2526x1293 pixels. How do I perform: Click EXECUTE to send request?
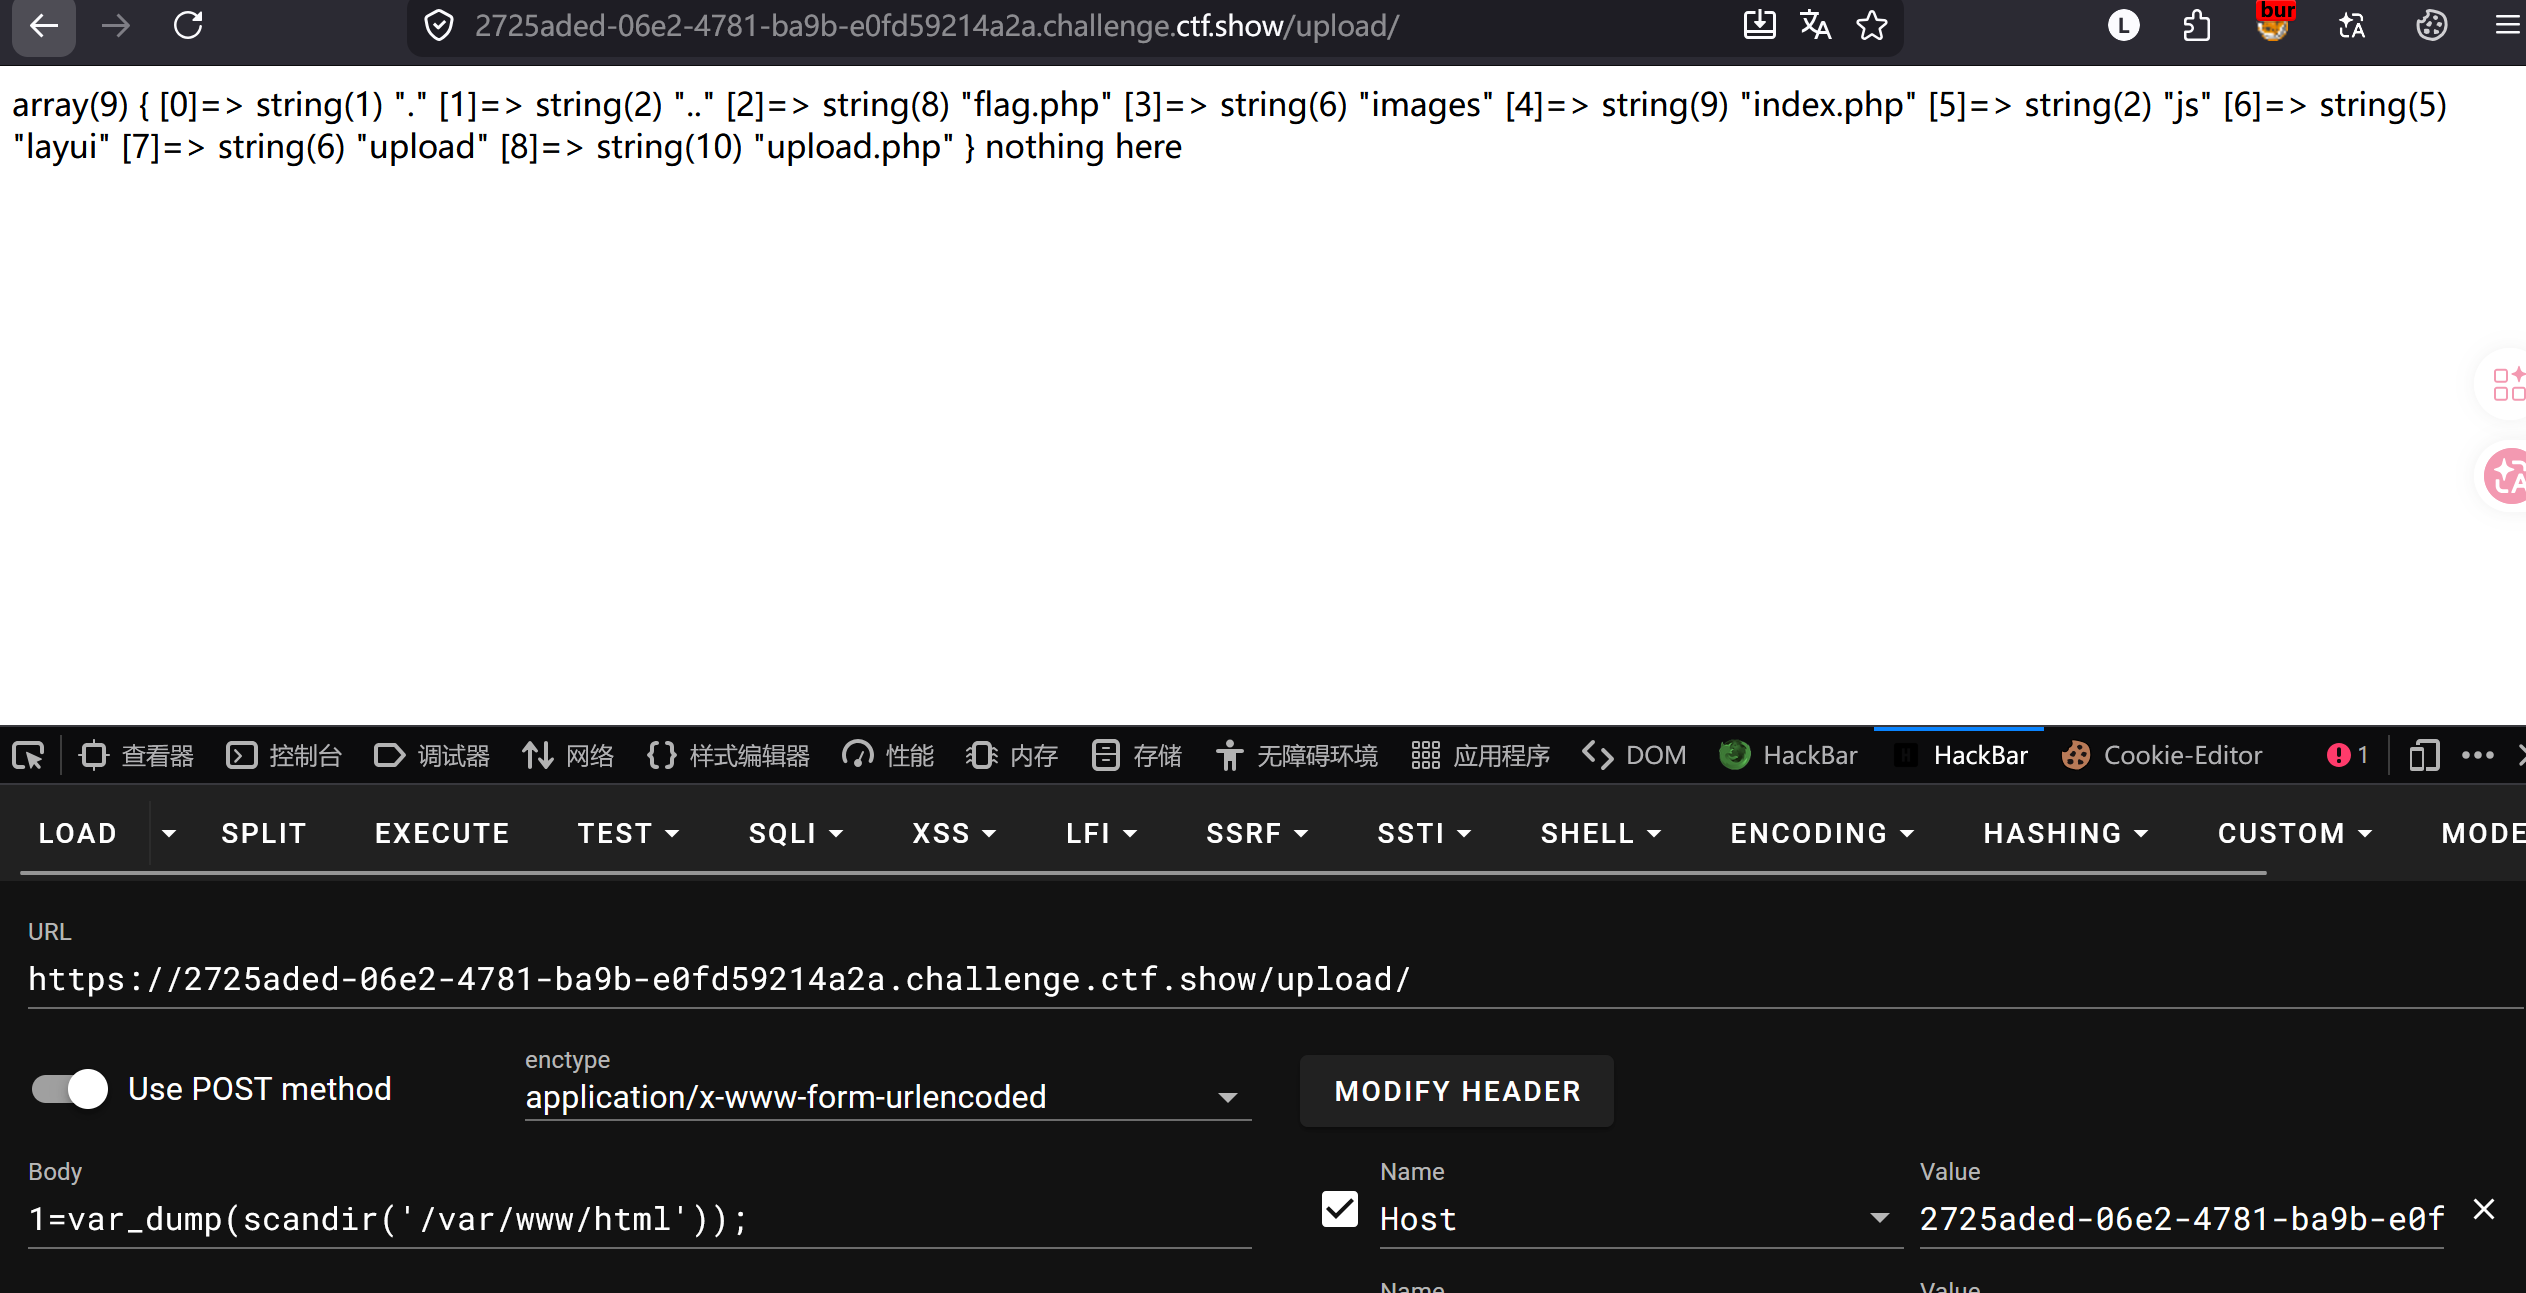442,833
